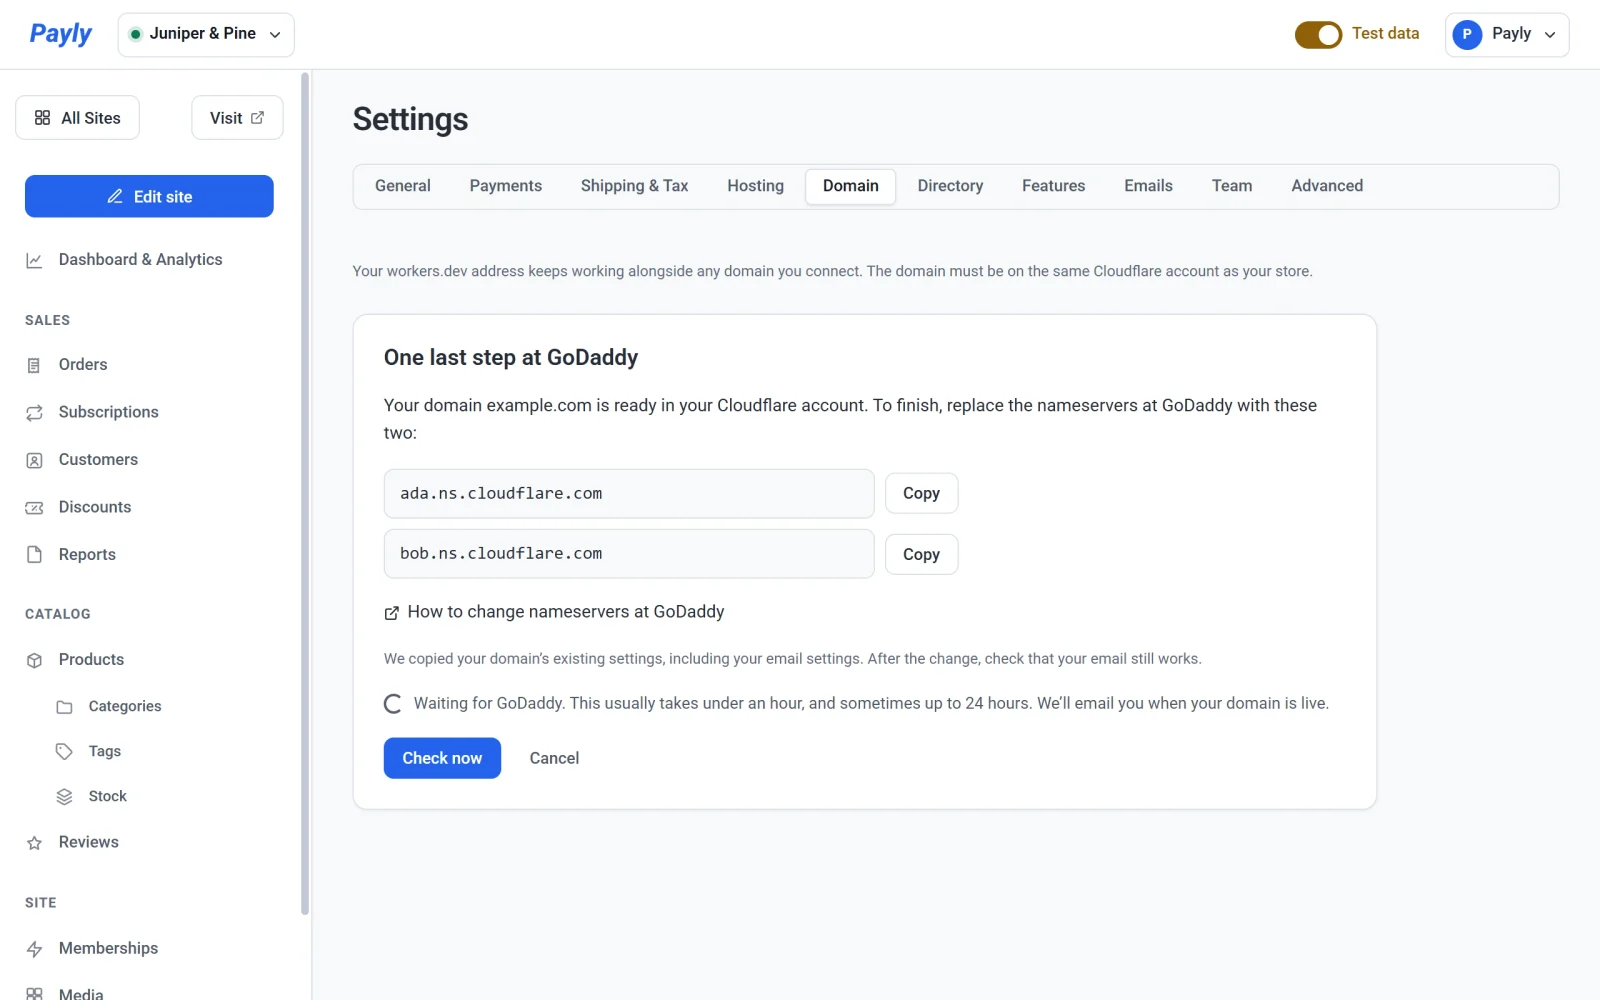Screen dimensions: 1600x1000
Task: Click the Payly logo
Action: (x=60, y=34)
